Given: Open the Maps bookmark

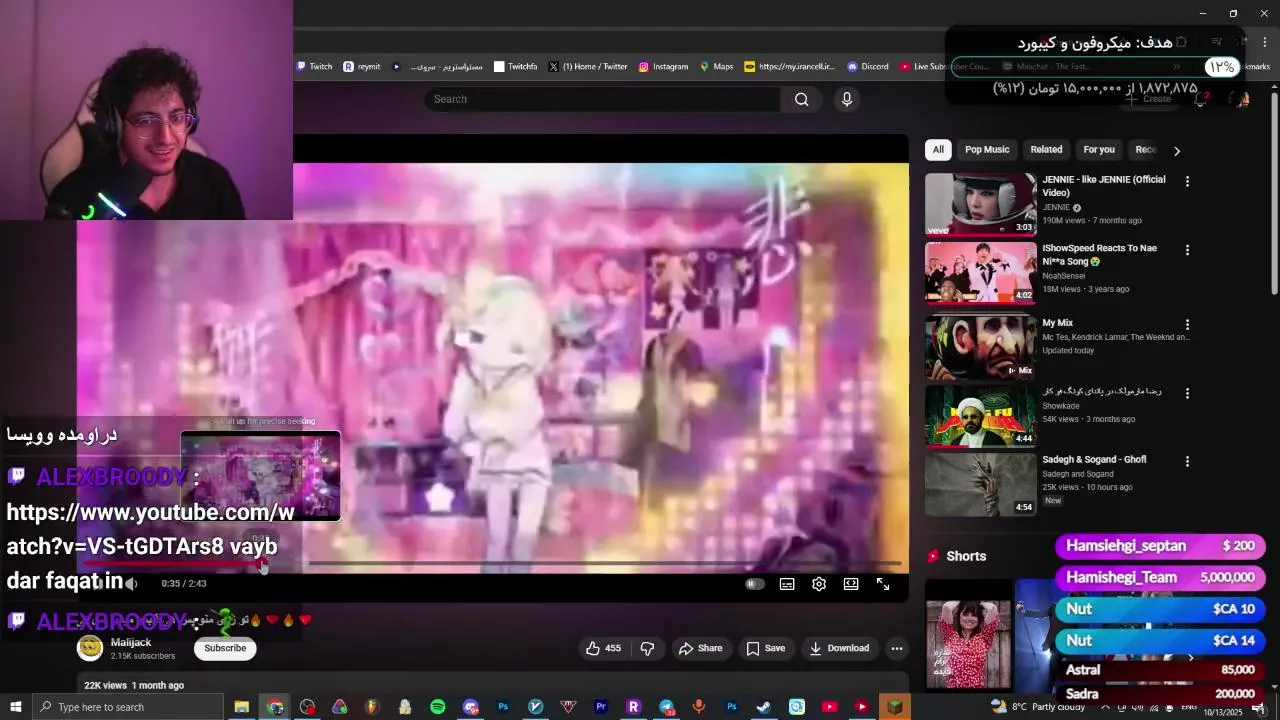Looking at the screenshot, I should point(716,67).
